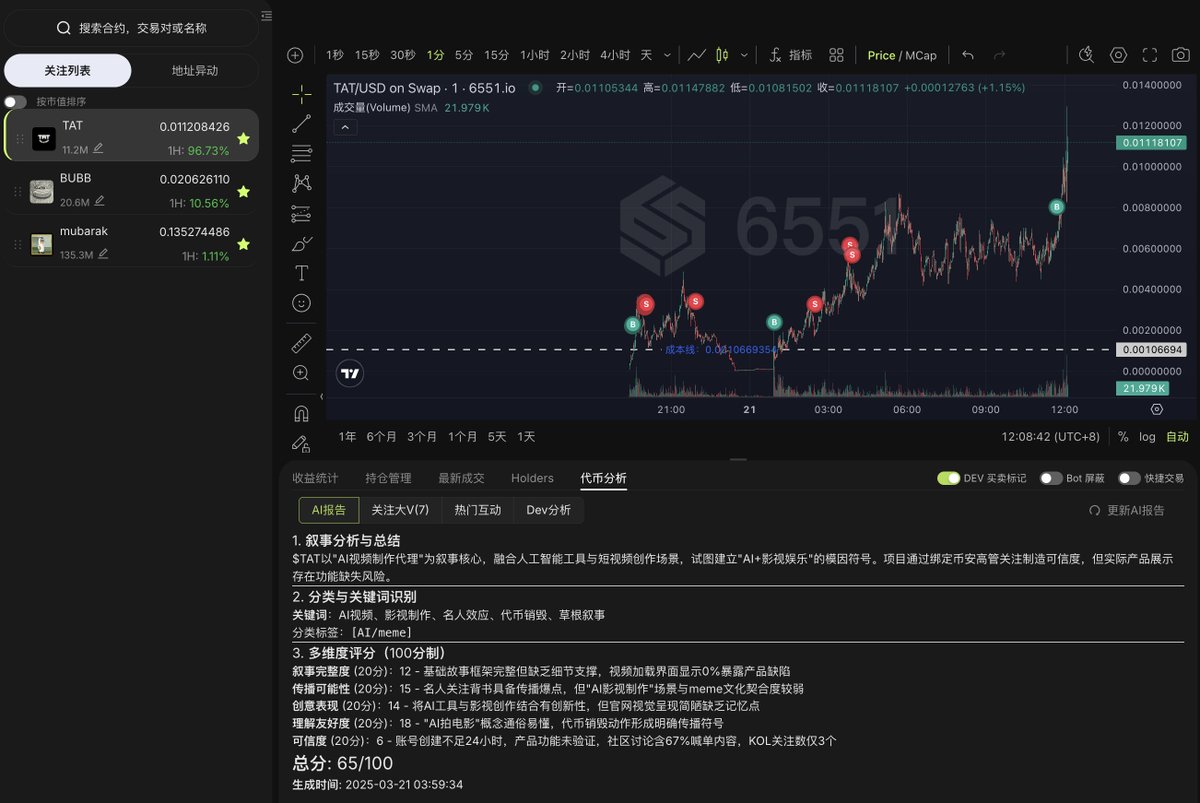Open the forecasting and measurement tools
1200x803 pixels.
(x=301, y=213)
